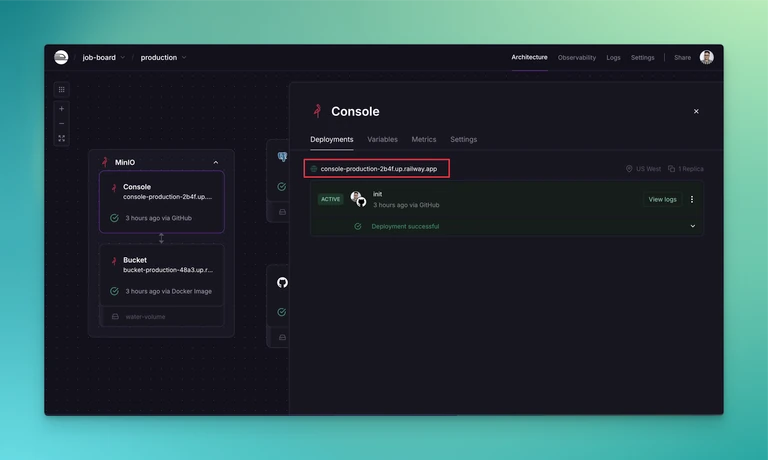Click the 1 Replica label

pyautogui.click(x=691, y=169)
